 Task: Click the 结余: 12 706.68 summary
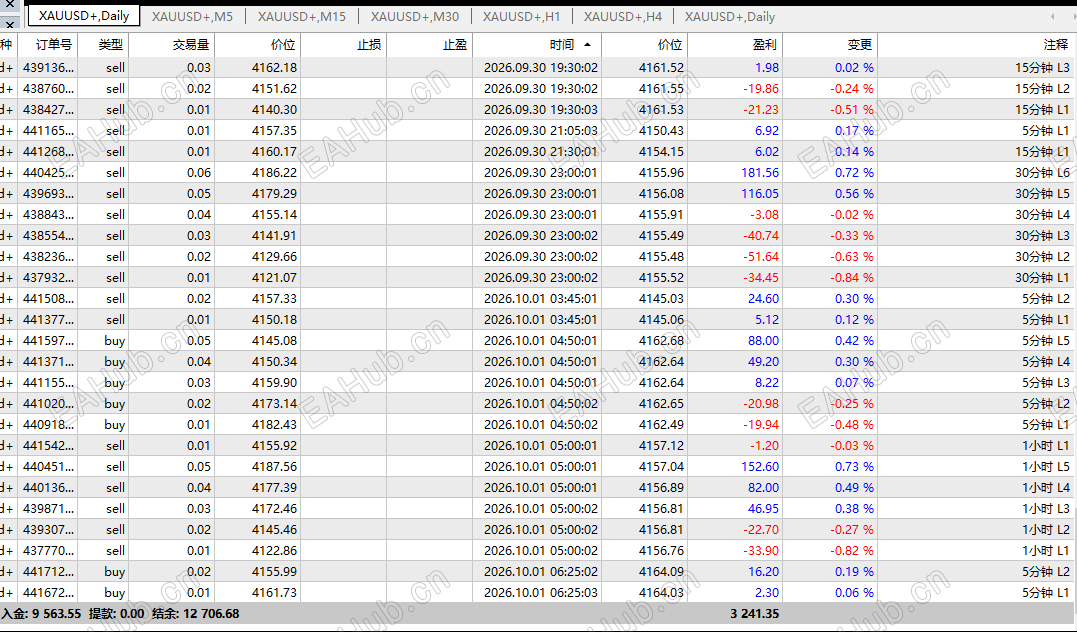pos(196,614)
